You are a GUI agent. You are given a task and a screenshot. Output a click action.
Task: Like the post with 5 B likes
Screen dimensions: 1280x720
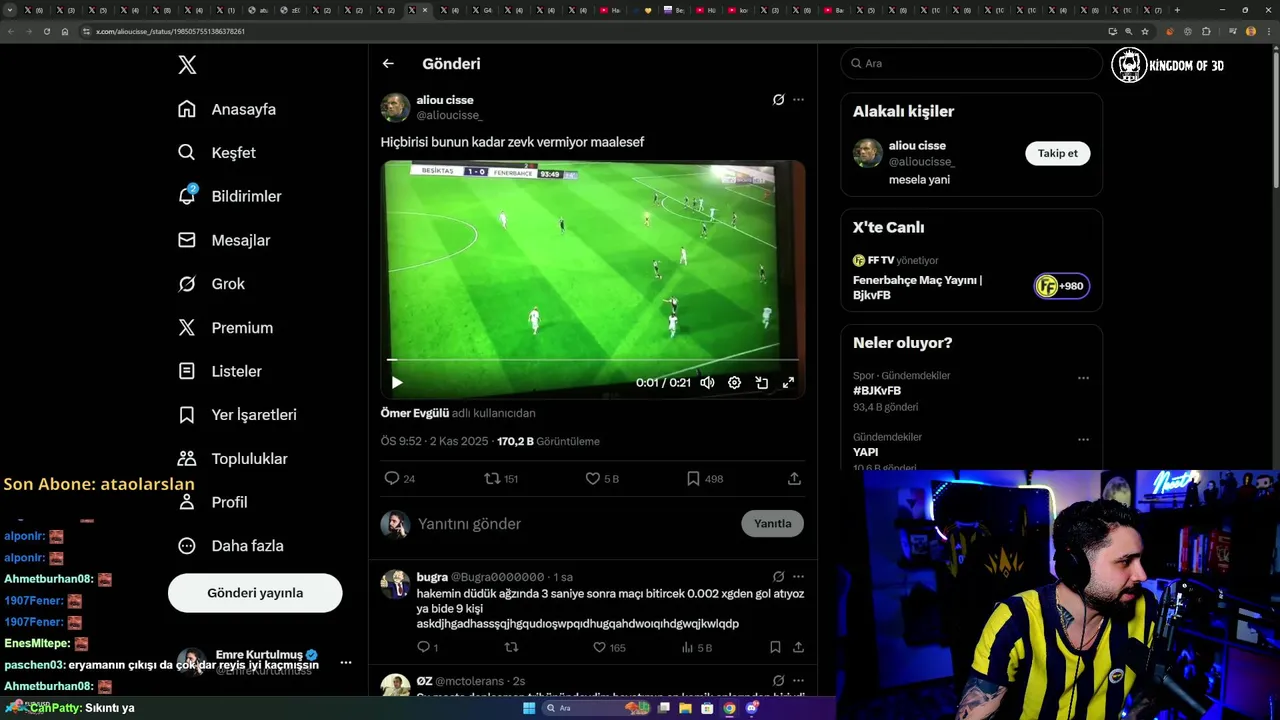pyautogui.click(x=602, y=479)
